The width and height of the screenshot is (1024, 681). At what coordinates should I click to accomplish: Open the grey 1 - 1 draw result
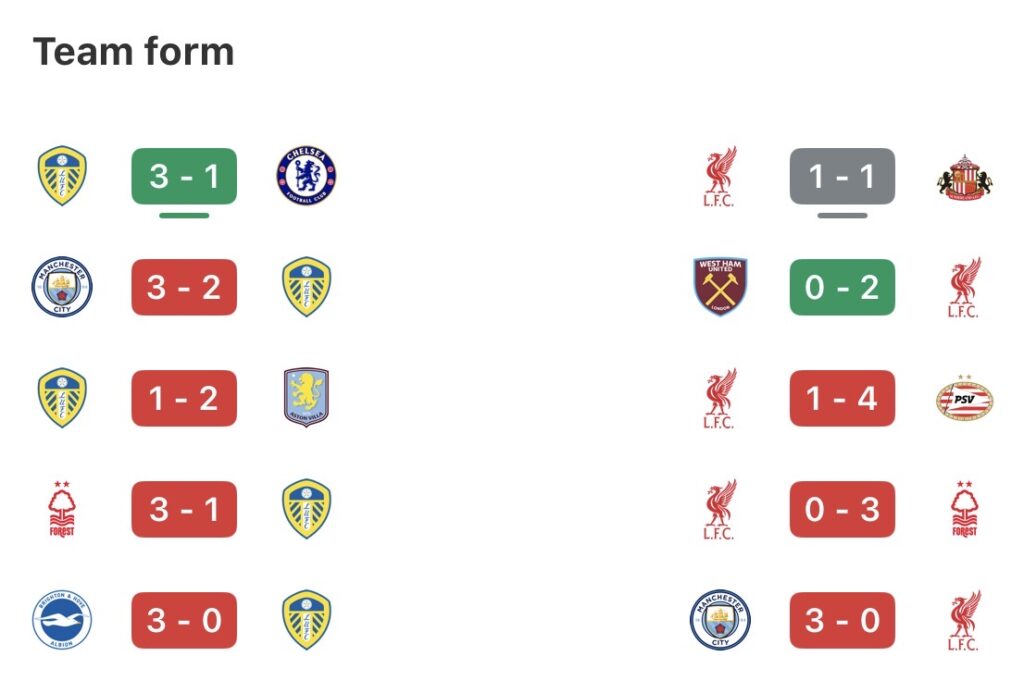click(x=842, y=176)
